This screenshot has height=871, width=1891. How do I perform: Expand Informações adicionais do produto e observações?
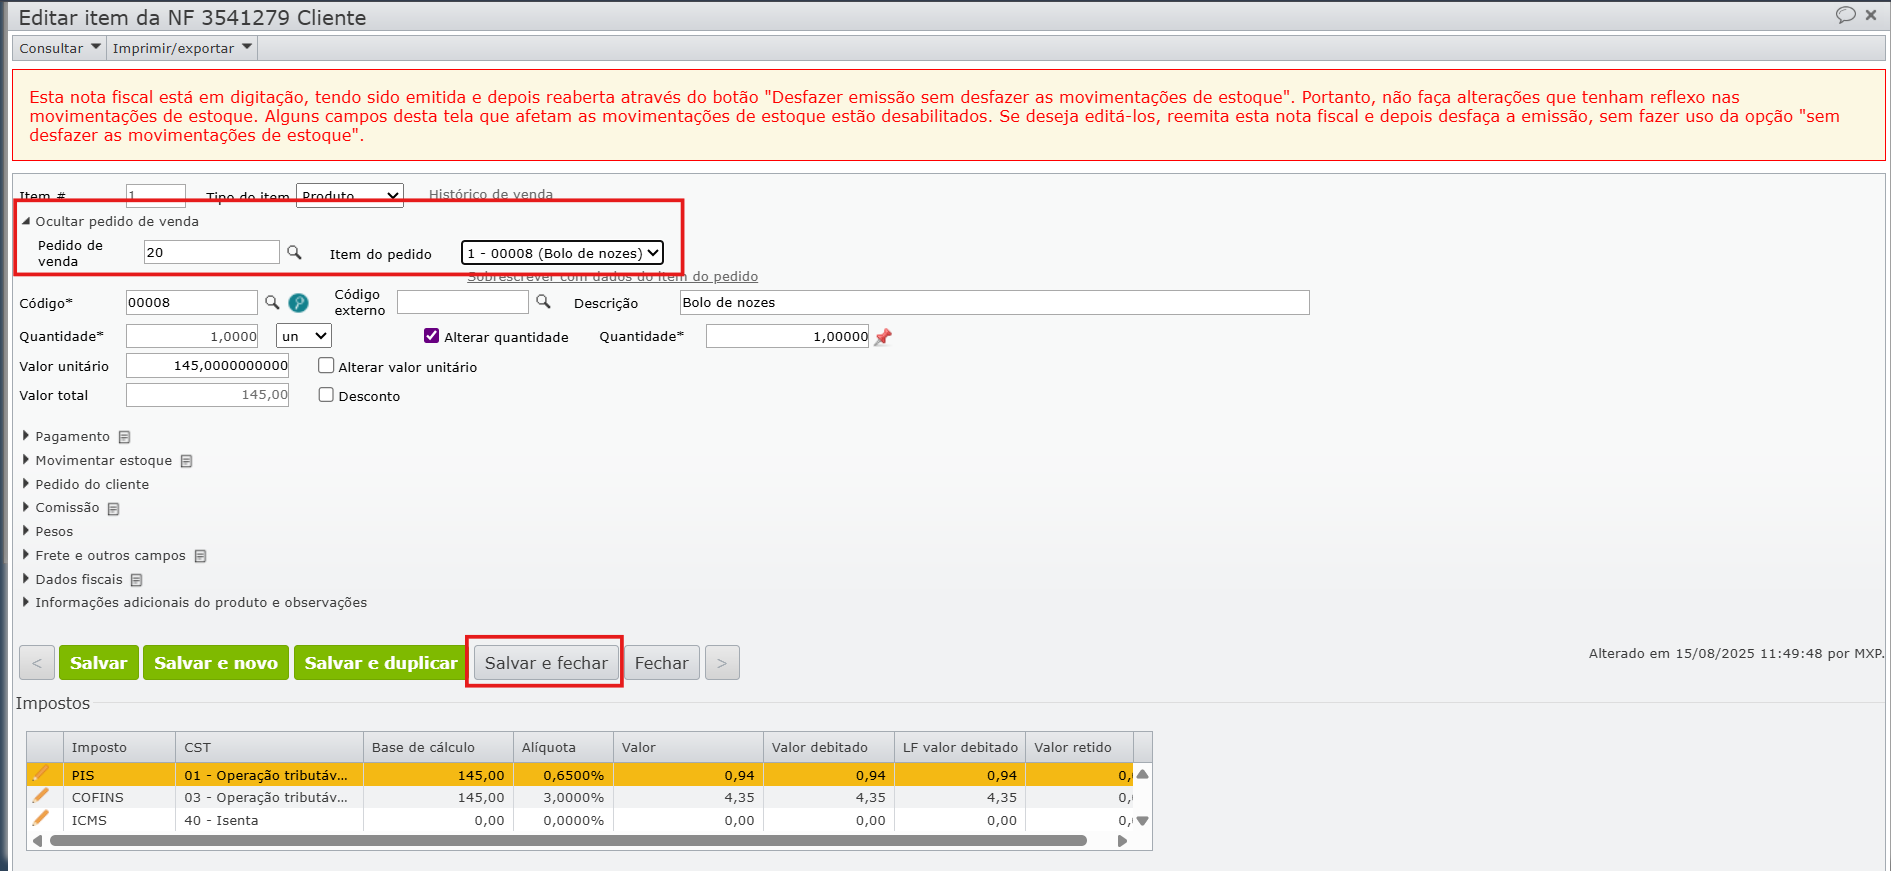[x=195, y=603]
